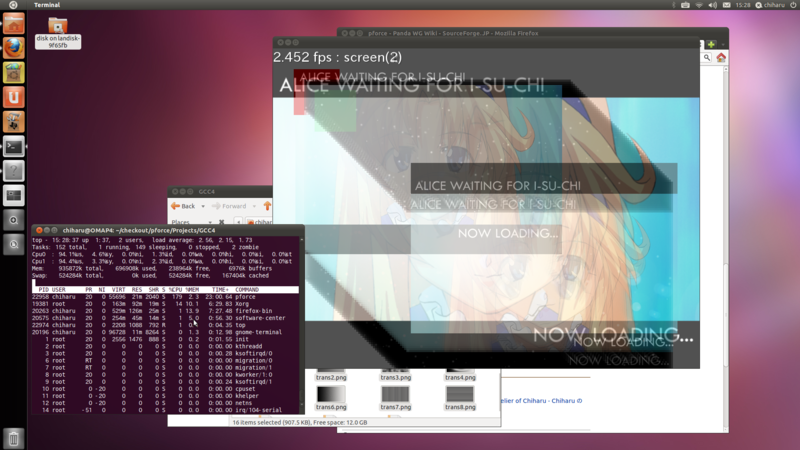
Task: Click the firefox-bin process row
Action: pos(166,311)
